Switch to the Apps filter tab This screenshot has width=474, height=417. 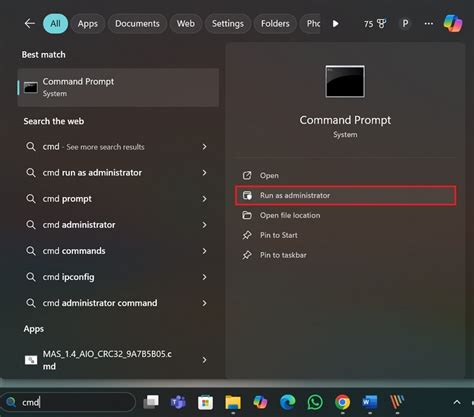tap(88, 24)
